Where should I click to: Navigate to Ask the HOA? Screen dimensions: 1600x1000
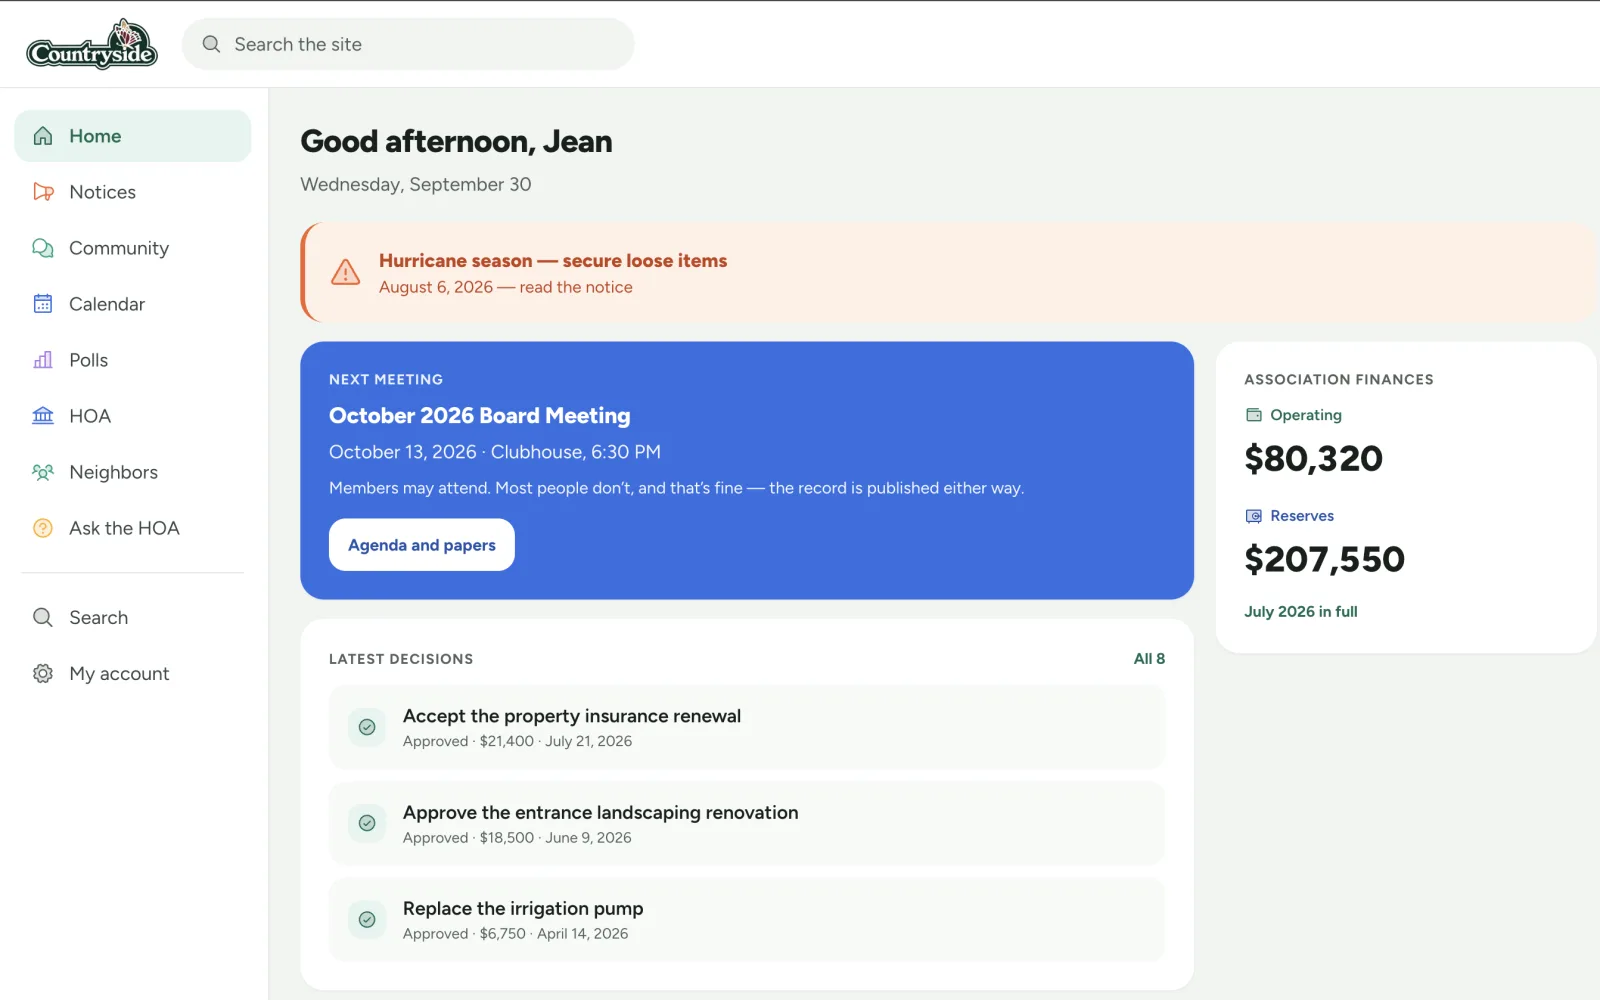(133, 528)
